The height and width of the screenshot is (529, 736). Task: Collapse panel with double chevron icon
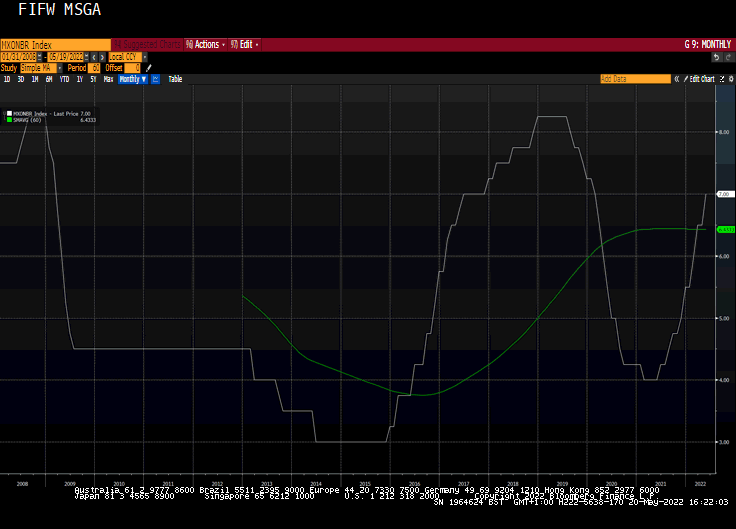coord(679,79)
